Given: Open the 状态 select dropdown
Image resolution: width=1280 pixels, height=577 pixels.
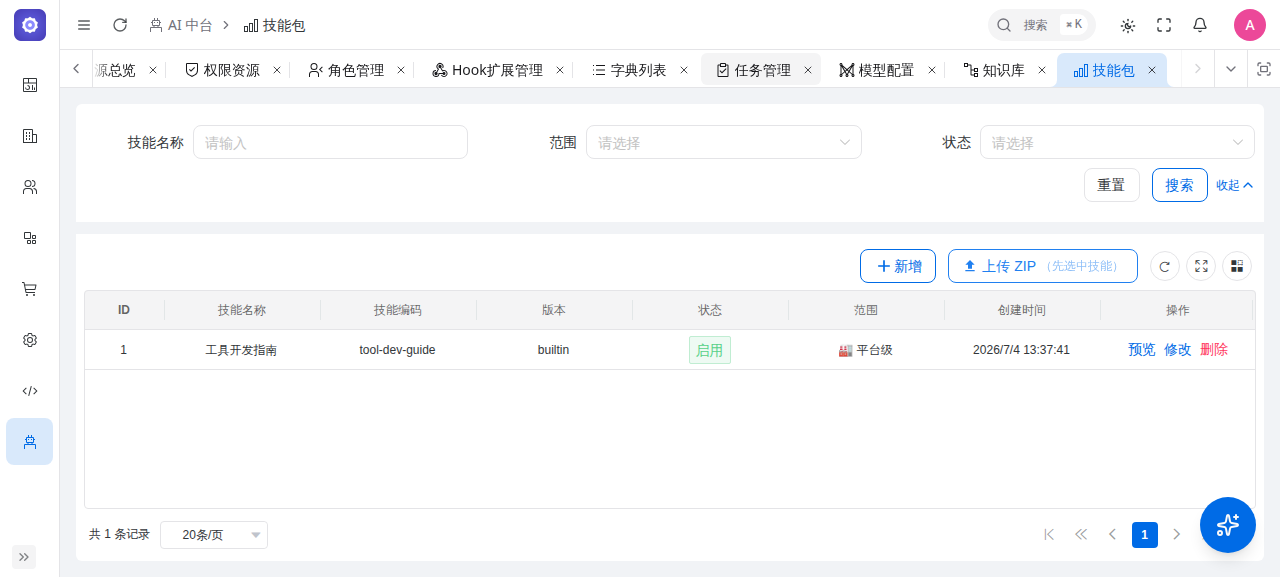Looking at the screenshot, I should [x=1117, y=142].
